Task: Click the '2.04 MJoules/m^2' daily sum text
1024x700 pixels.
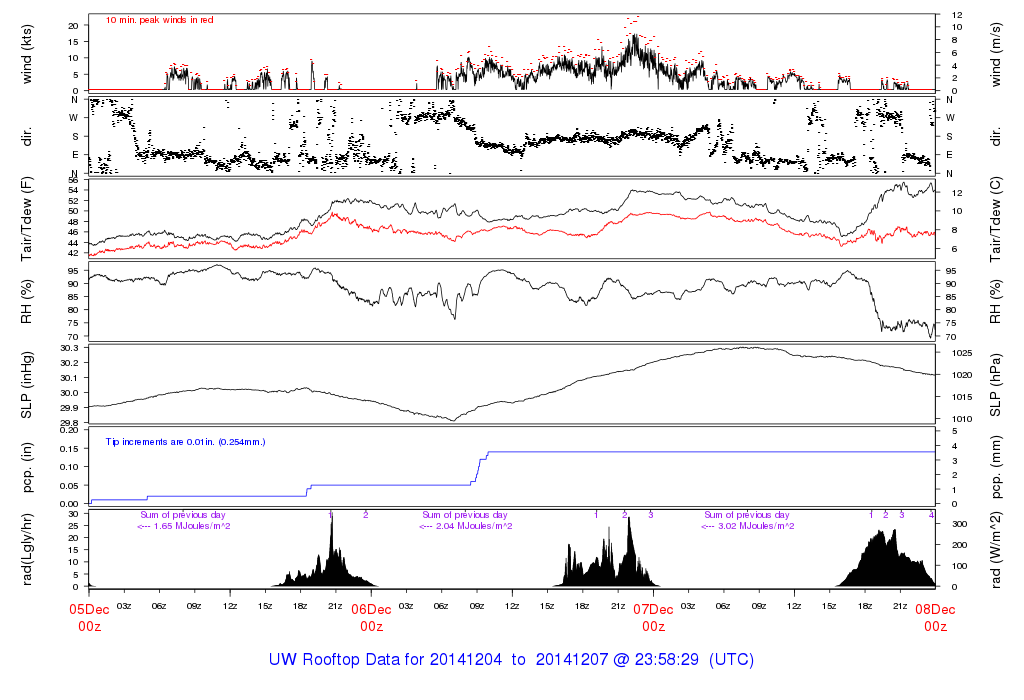Action: tap(474, 526)
